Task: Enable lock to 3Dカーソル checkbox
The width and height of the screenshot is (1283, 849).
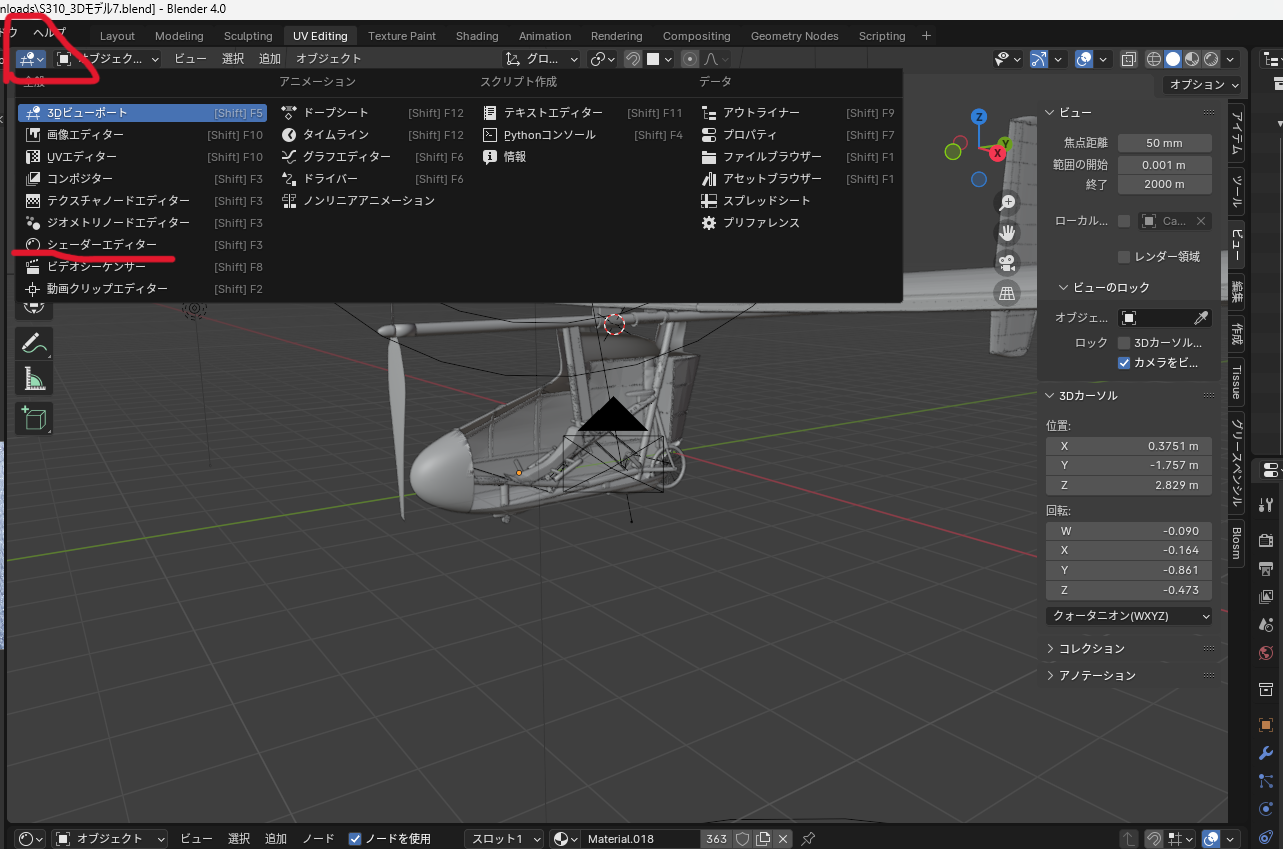Action: point(1124,343)
